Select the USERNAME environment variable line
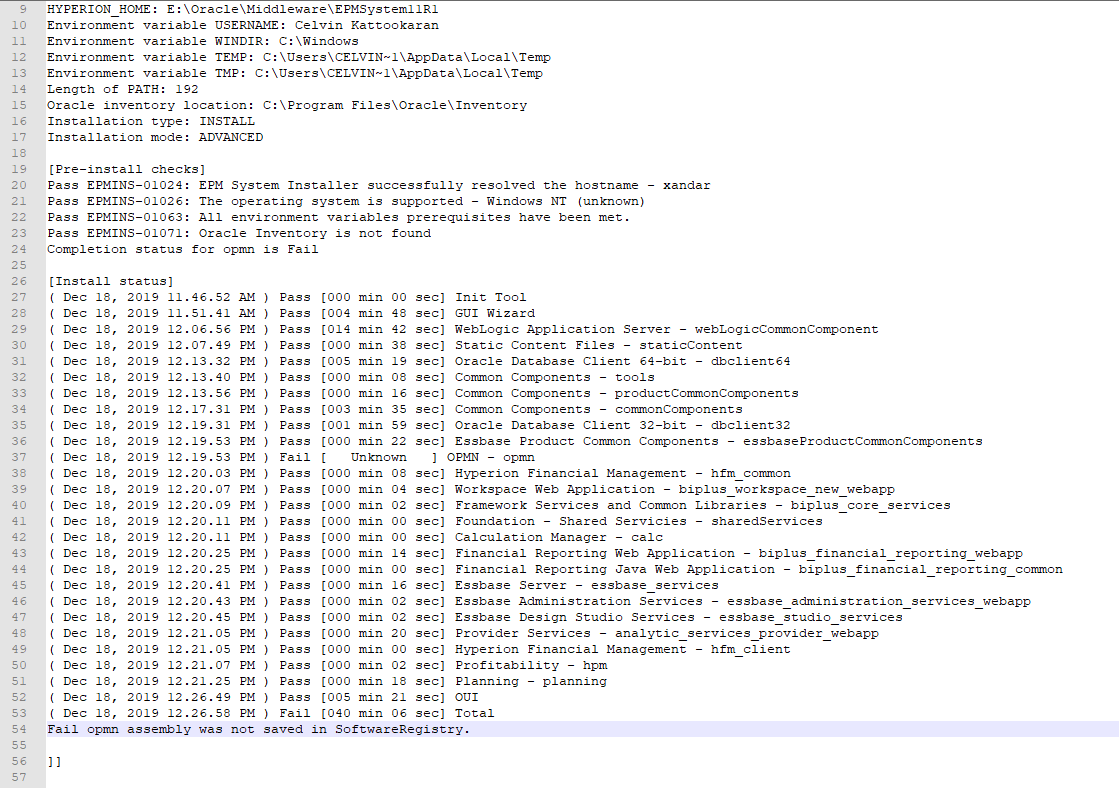1119x788 pixels. [x=243, y=25]
